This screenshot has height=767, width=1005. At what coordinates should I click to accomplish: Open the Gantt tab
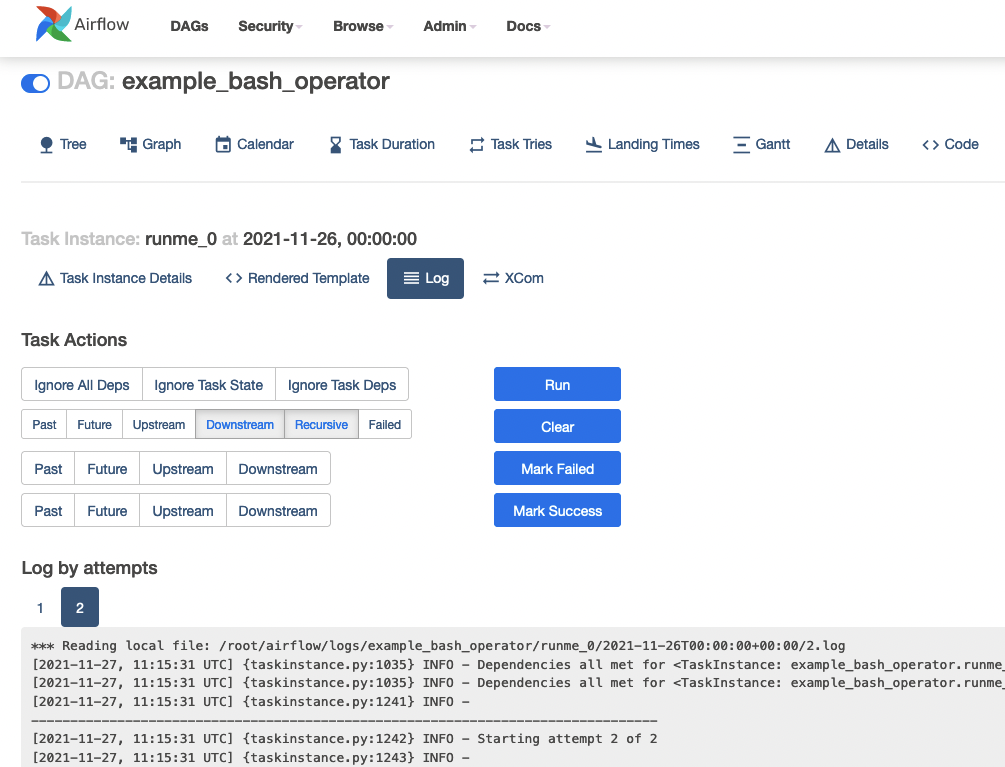click(761, 145)
